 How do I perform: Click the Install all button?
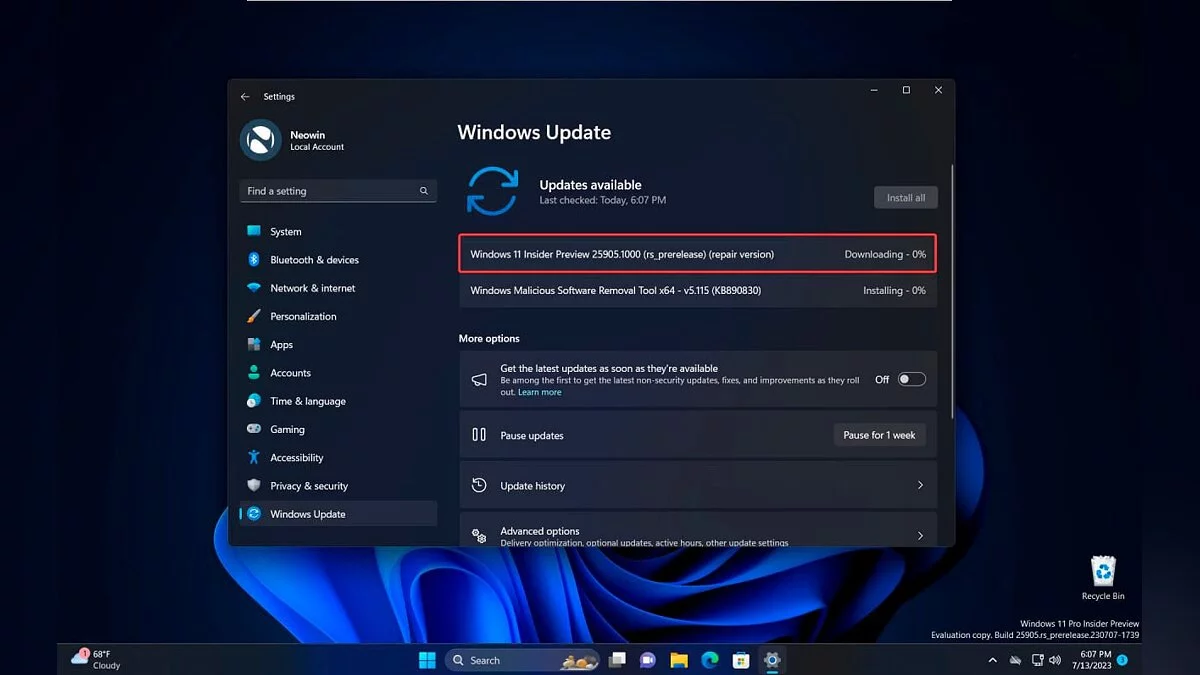point(906,198)
